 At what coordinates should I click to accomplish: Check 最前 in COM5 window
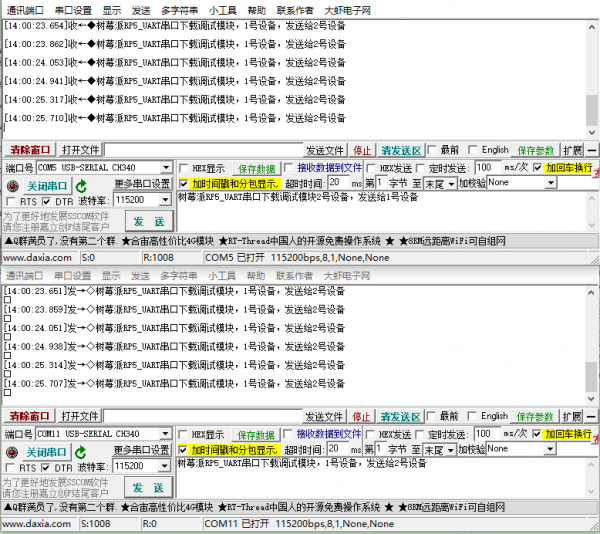432,150
